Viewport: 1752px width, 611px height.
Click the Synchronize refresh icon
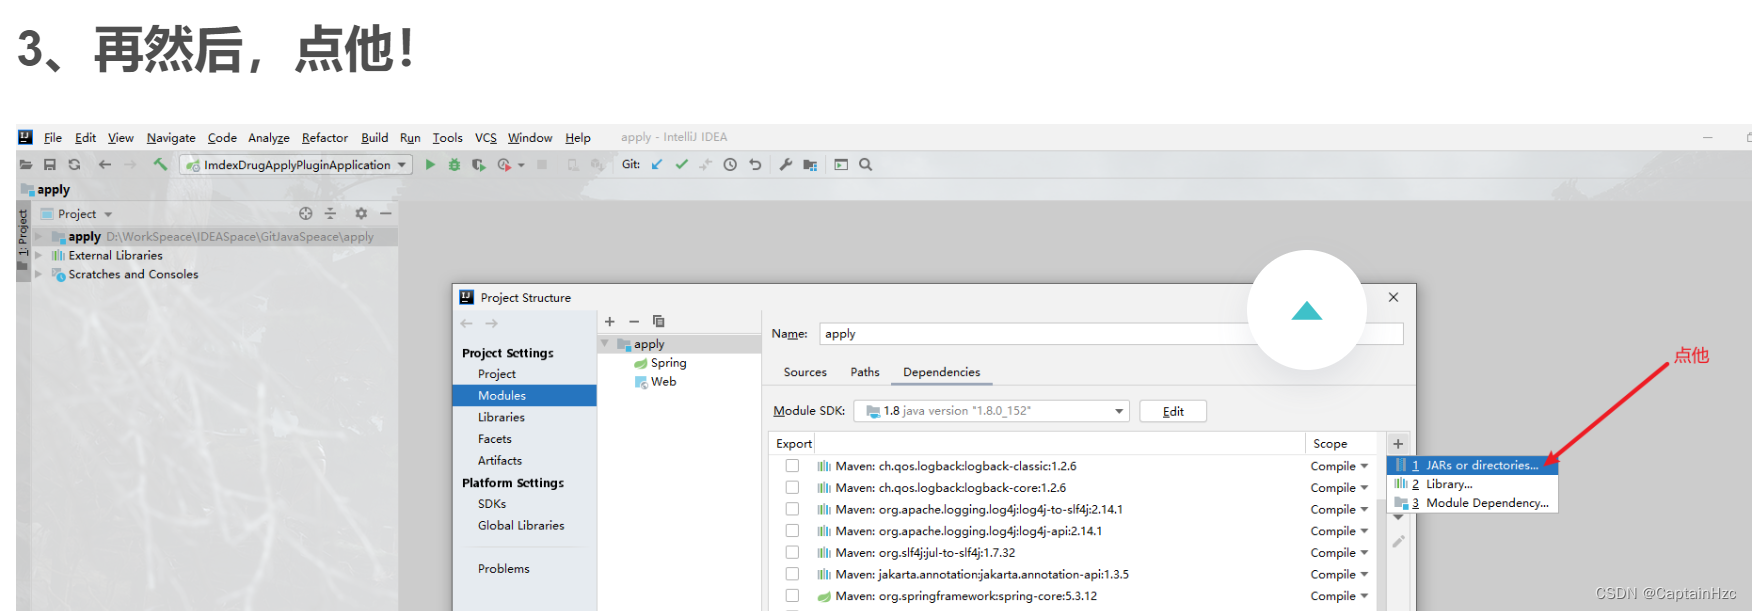(74, 165)
